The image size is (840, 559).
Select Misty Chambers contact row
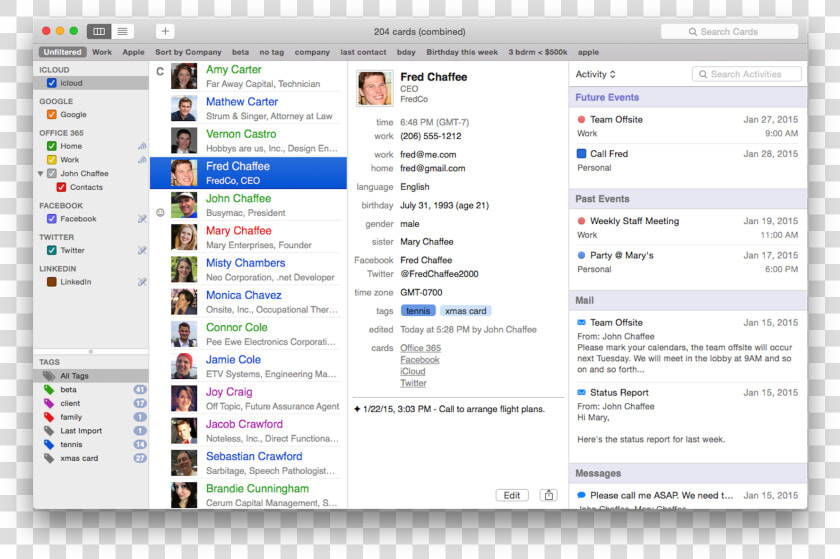(249, 270)
